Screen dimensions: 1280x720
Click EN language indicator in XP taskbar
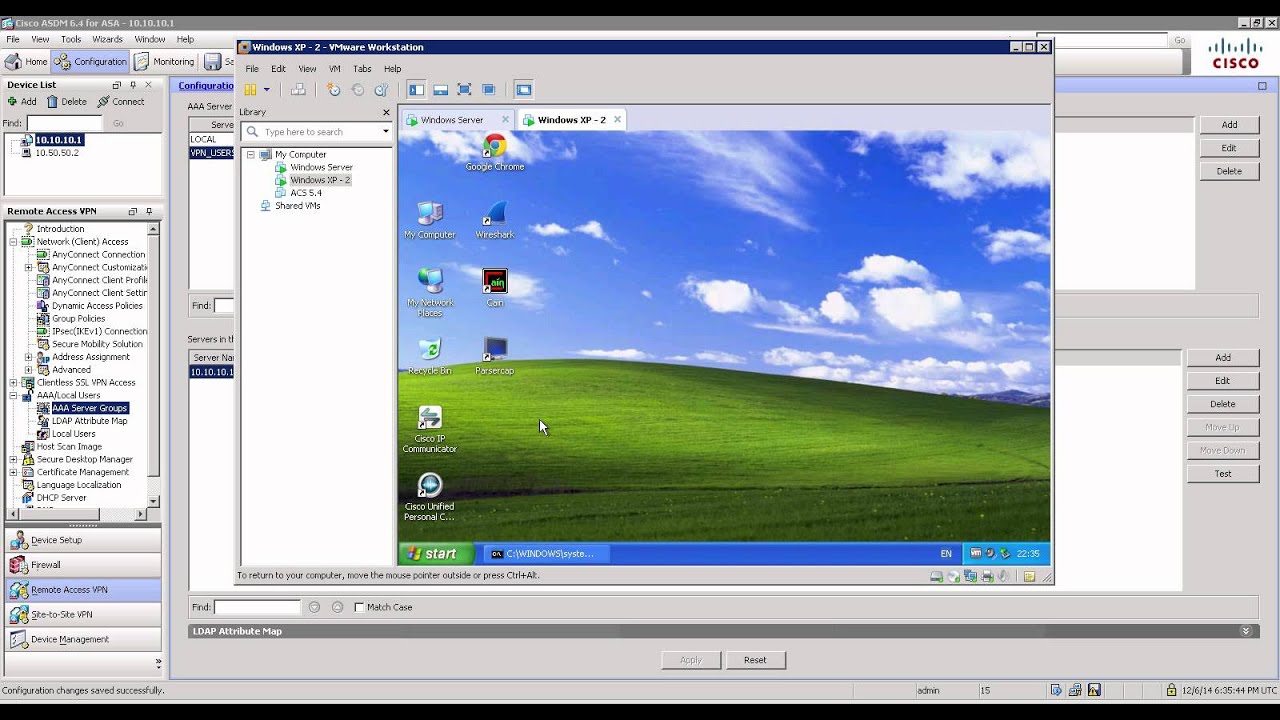click(x=946, y=554)
